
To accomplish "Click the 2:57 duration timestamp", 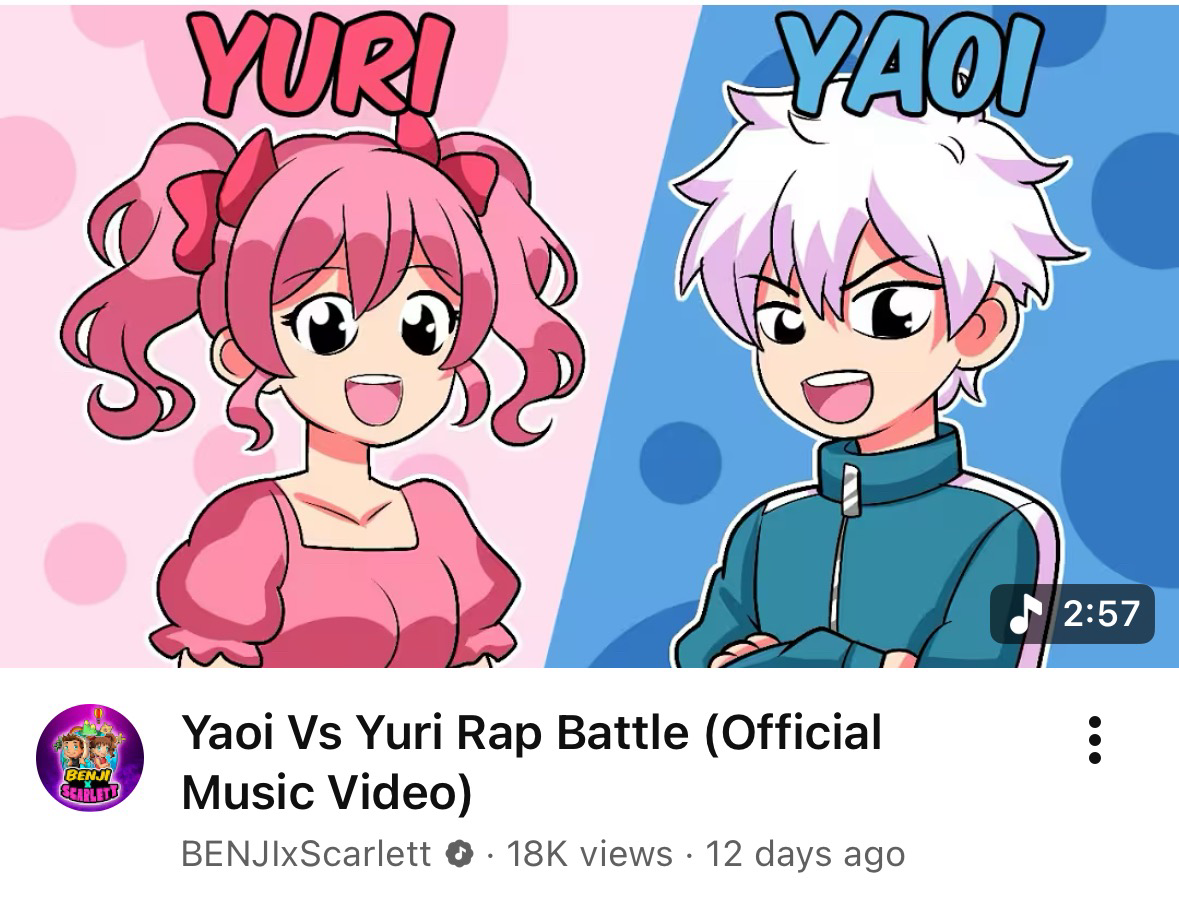I will (x=1102, y=614).
